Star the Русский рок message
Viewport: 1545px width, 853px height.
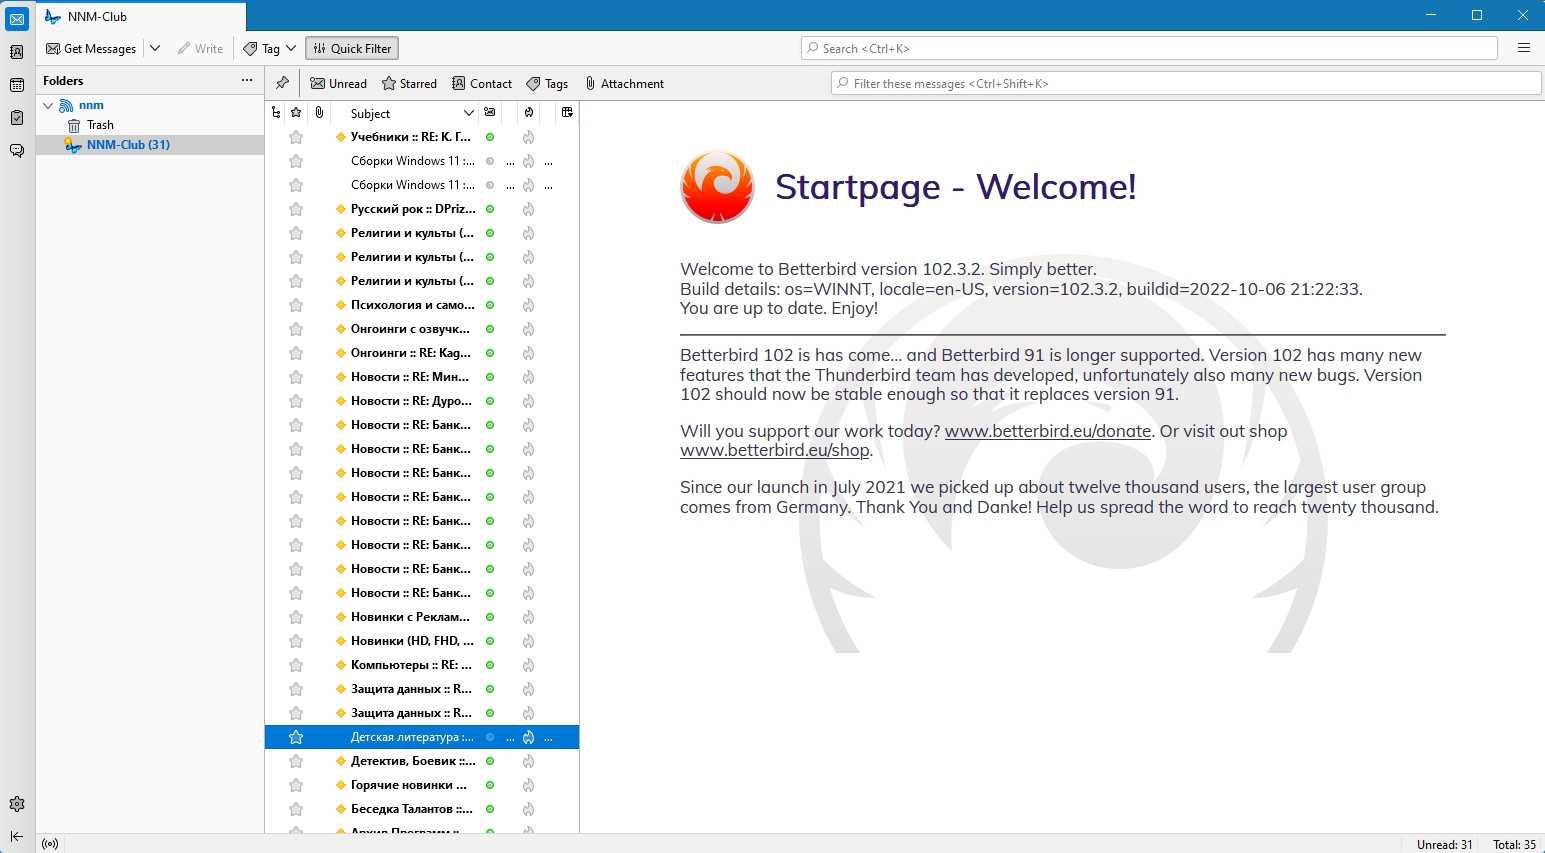[296, 209]
